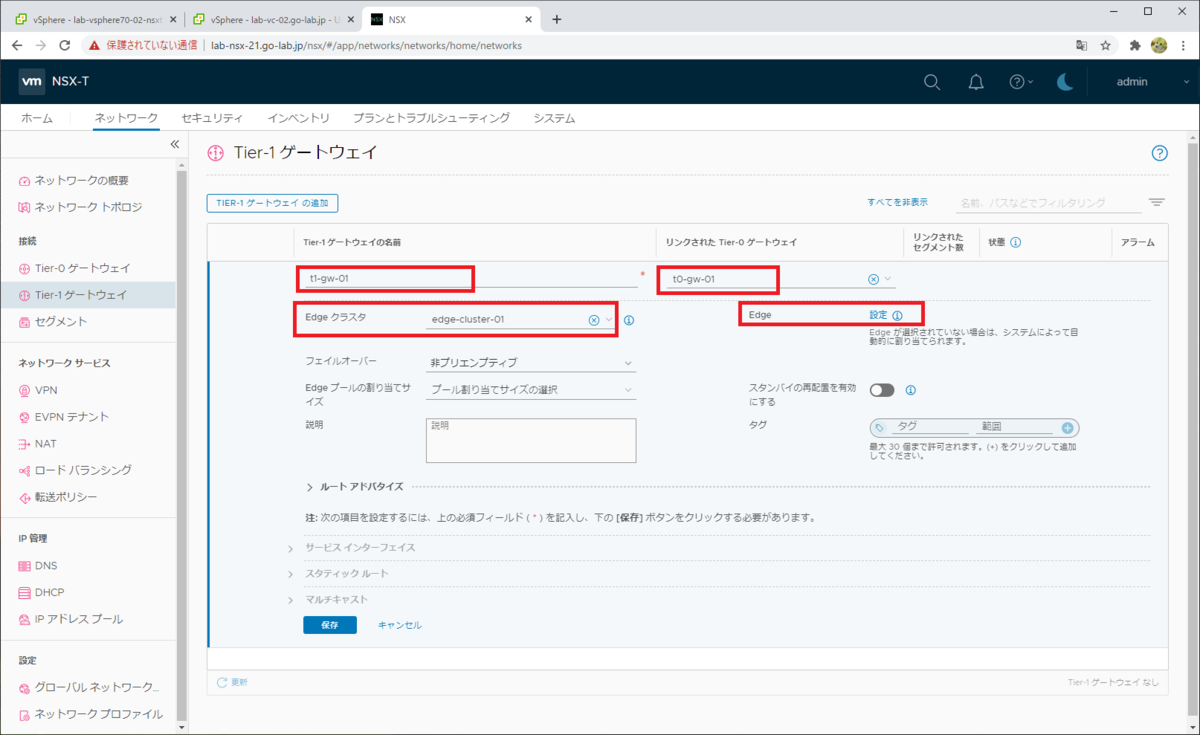Open IP アドレス プール in sidebar
Viewport: 1200px width, 735px height.
click(x=79, y=619)
